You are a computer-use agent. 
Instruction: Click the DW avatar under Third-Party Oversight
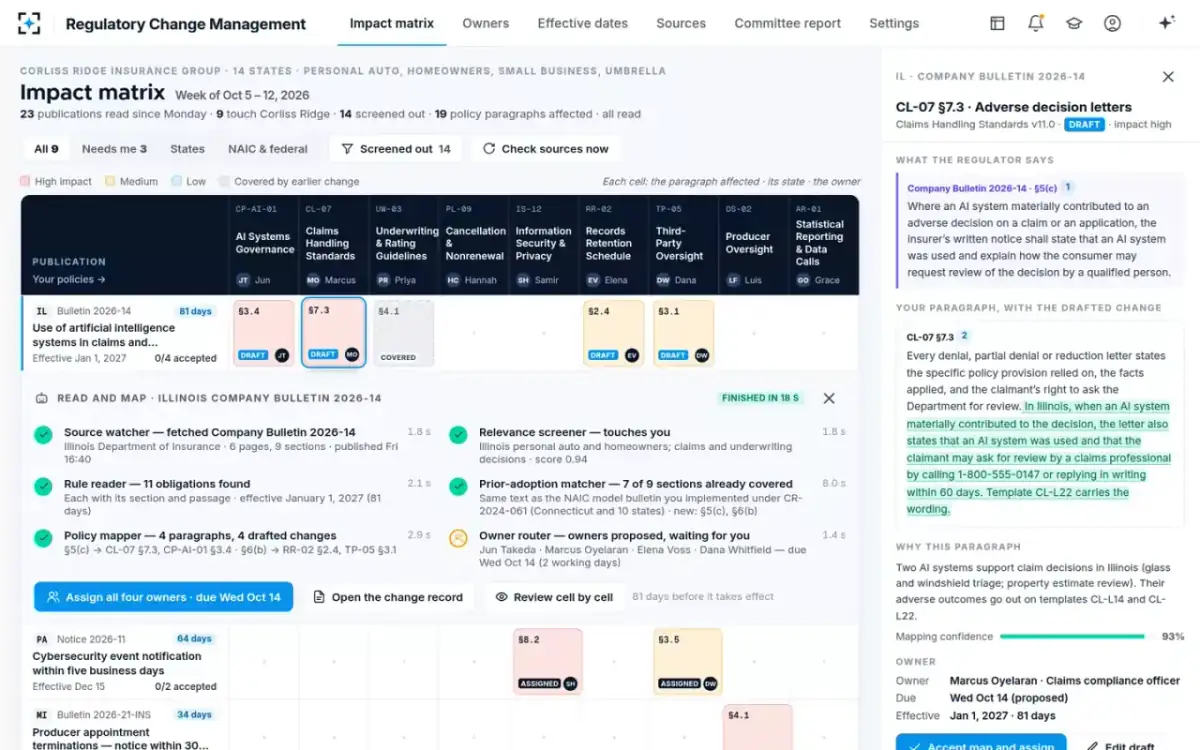tap(663, 280)
